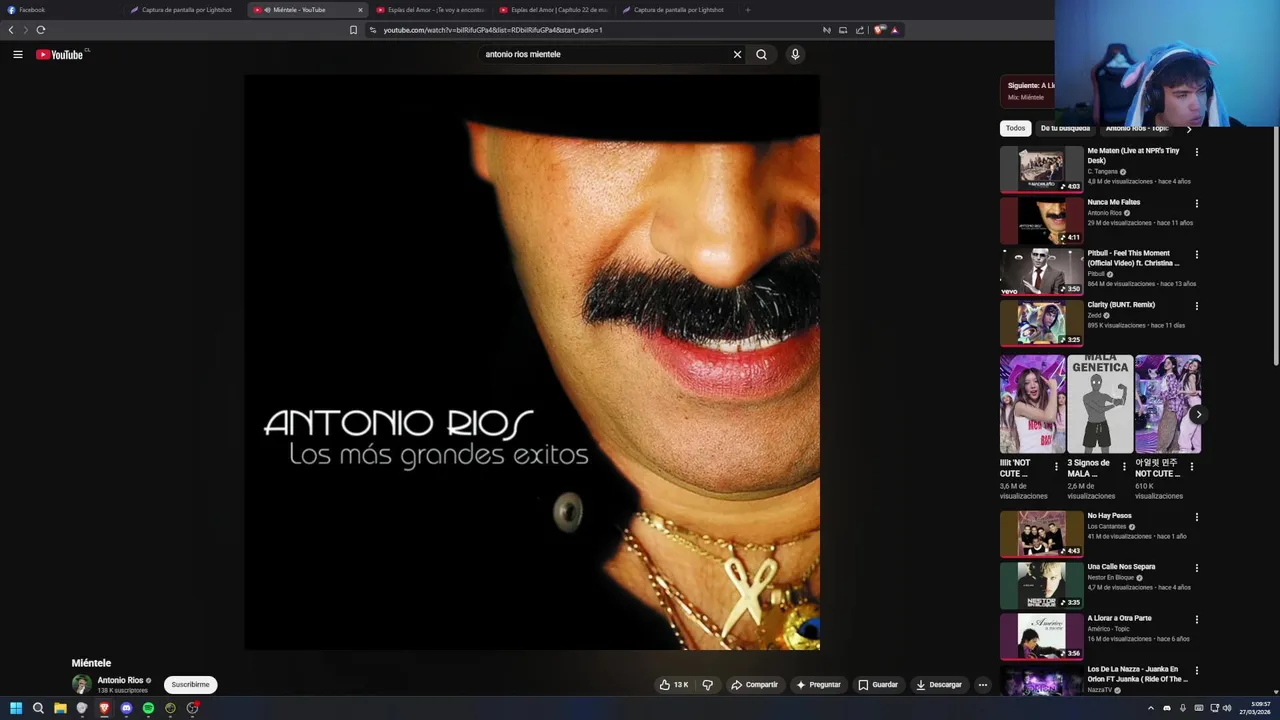
Task: Download video with Descargar button
Action: click(x=939, y=685)
